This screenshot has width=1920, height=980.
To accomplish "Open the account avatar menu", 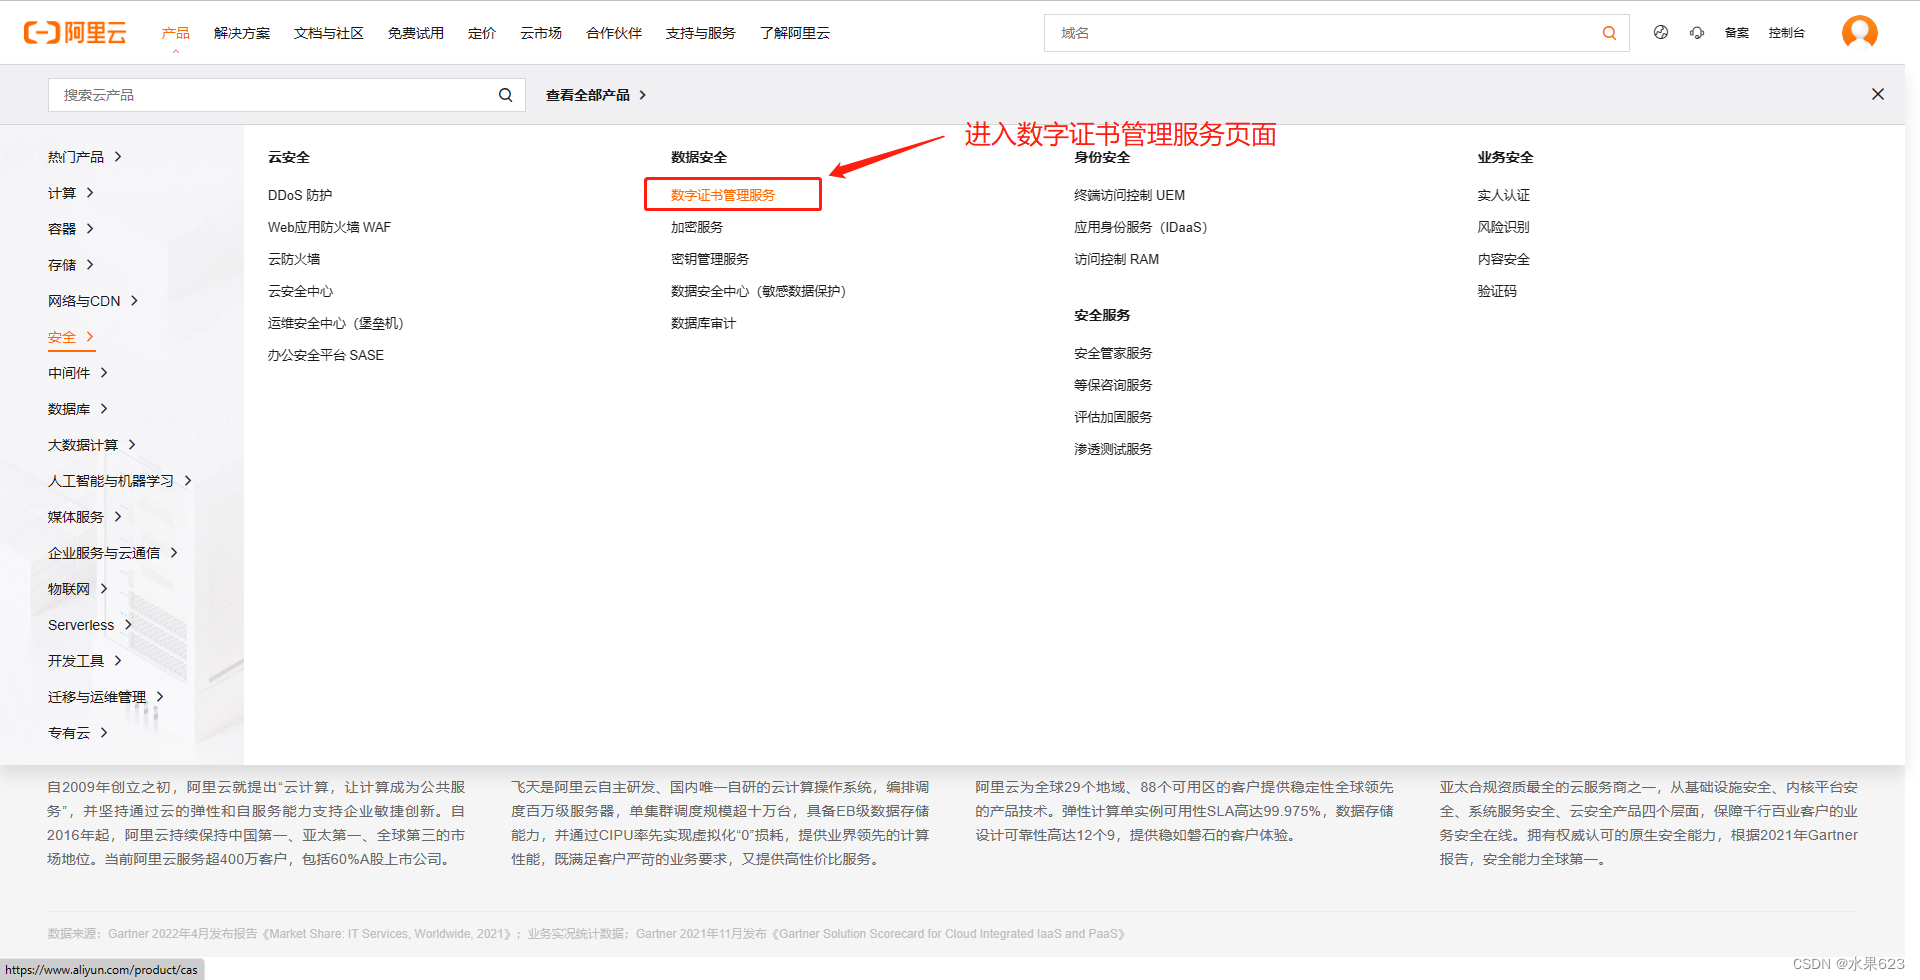I will point(1860,32).
